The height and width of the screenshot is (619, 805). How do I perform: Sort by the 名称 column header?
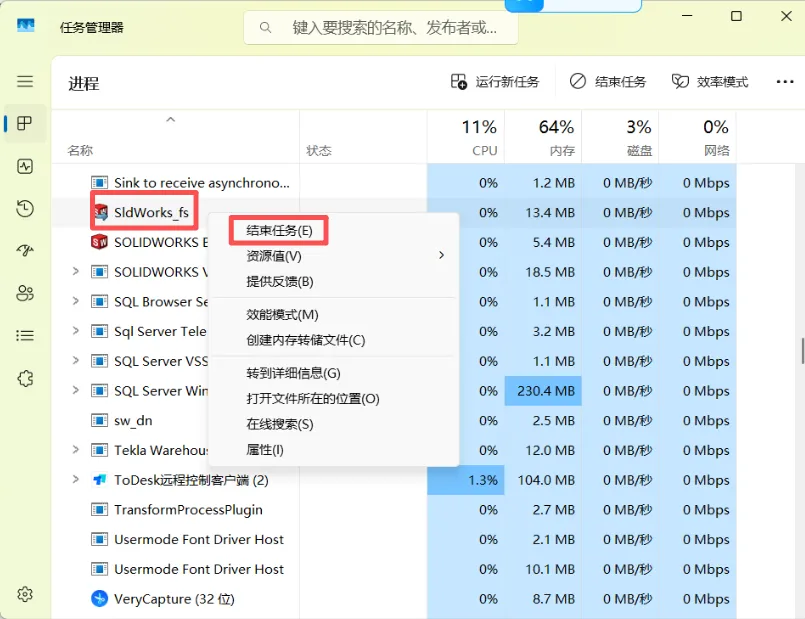[176, 137]
